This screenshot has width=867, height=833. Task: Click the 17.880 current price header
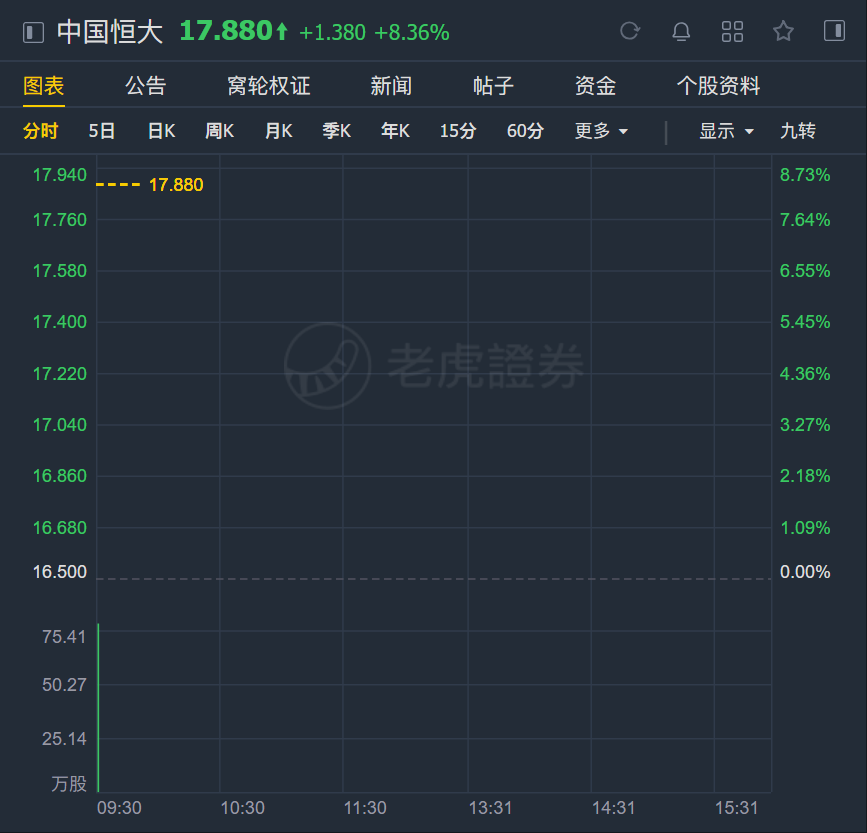226,31
